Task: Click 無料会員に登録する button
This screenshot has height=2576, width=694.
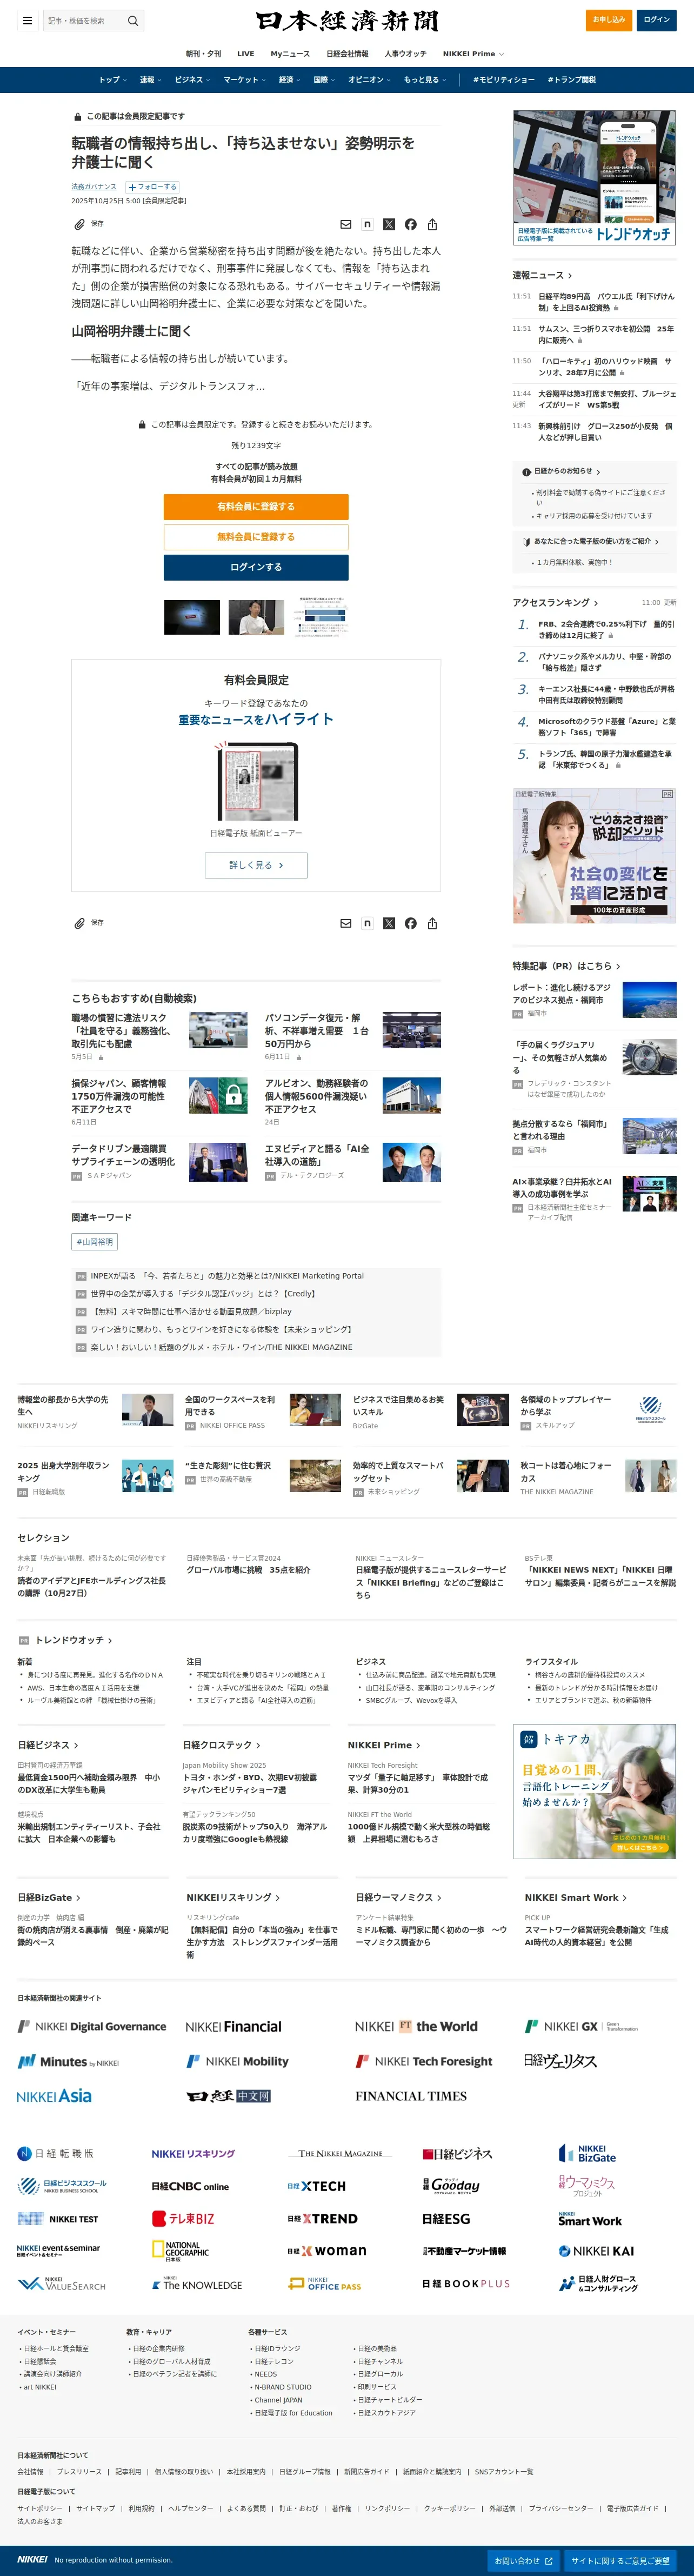Action: pos(256,537)
